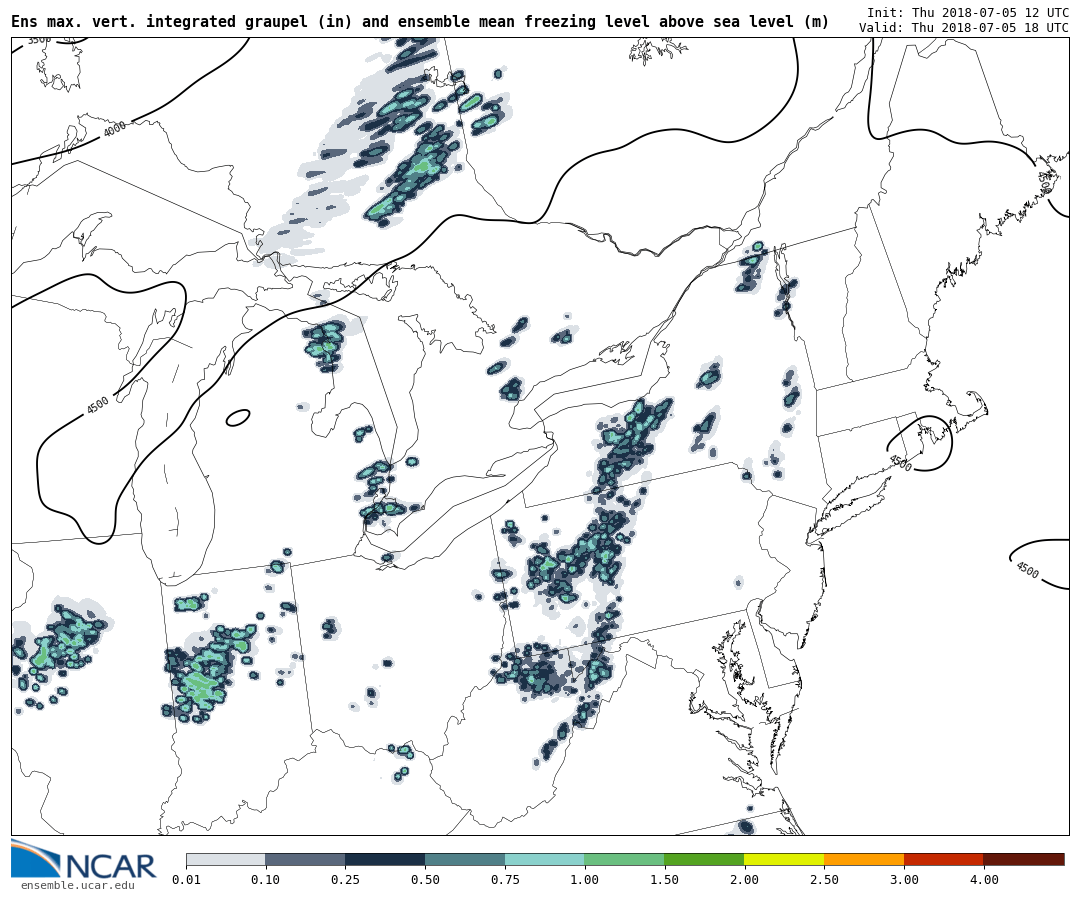This screenshot has width=1080, height=898.
Task: Pick the dark brown 4.00+ legend swatch
Action: [1024, 859]
